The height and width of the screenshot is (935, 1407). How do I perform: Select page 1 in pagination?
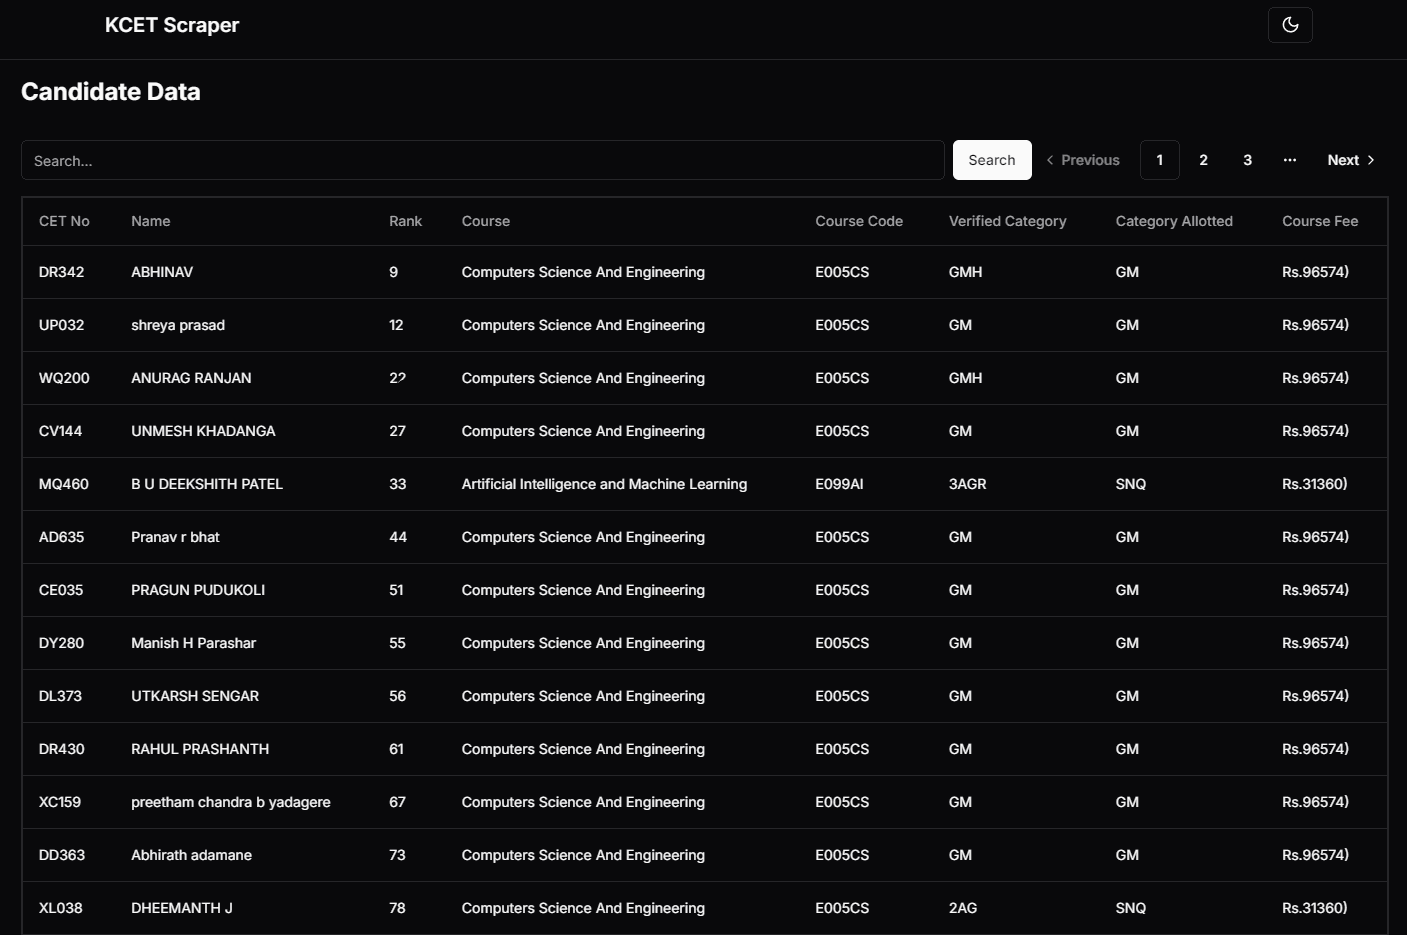[x=1159, y=160]
